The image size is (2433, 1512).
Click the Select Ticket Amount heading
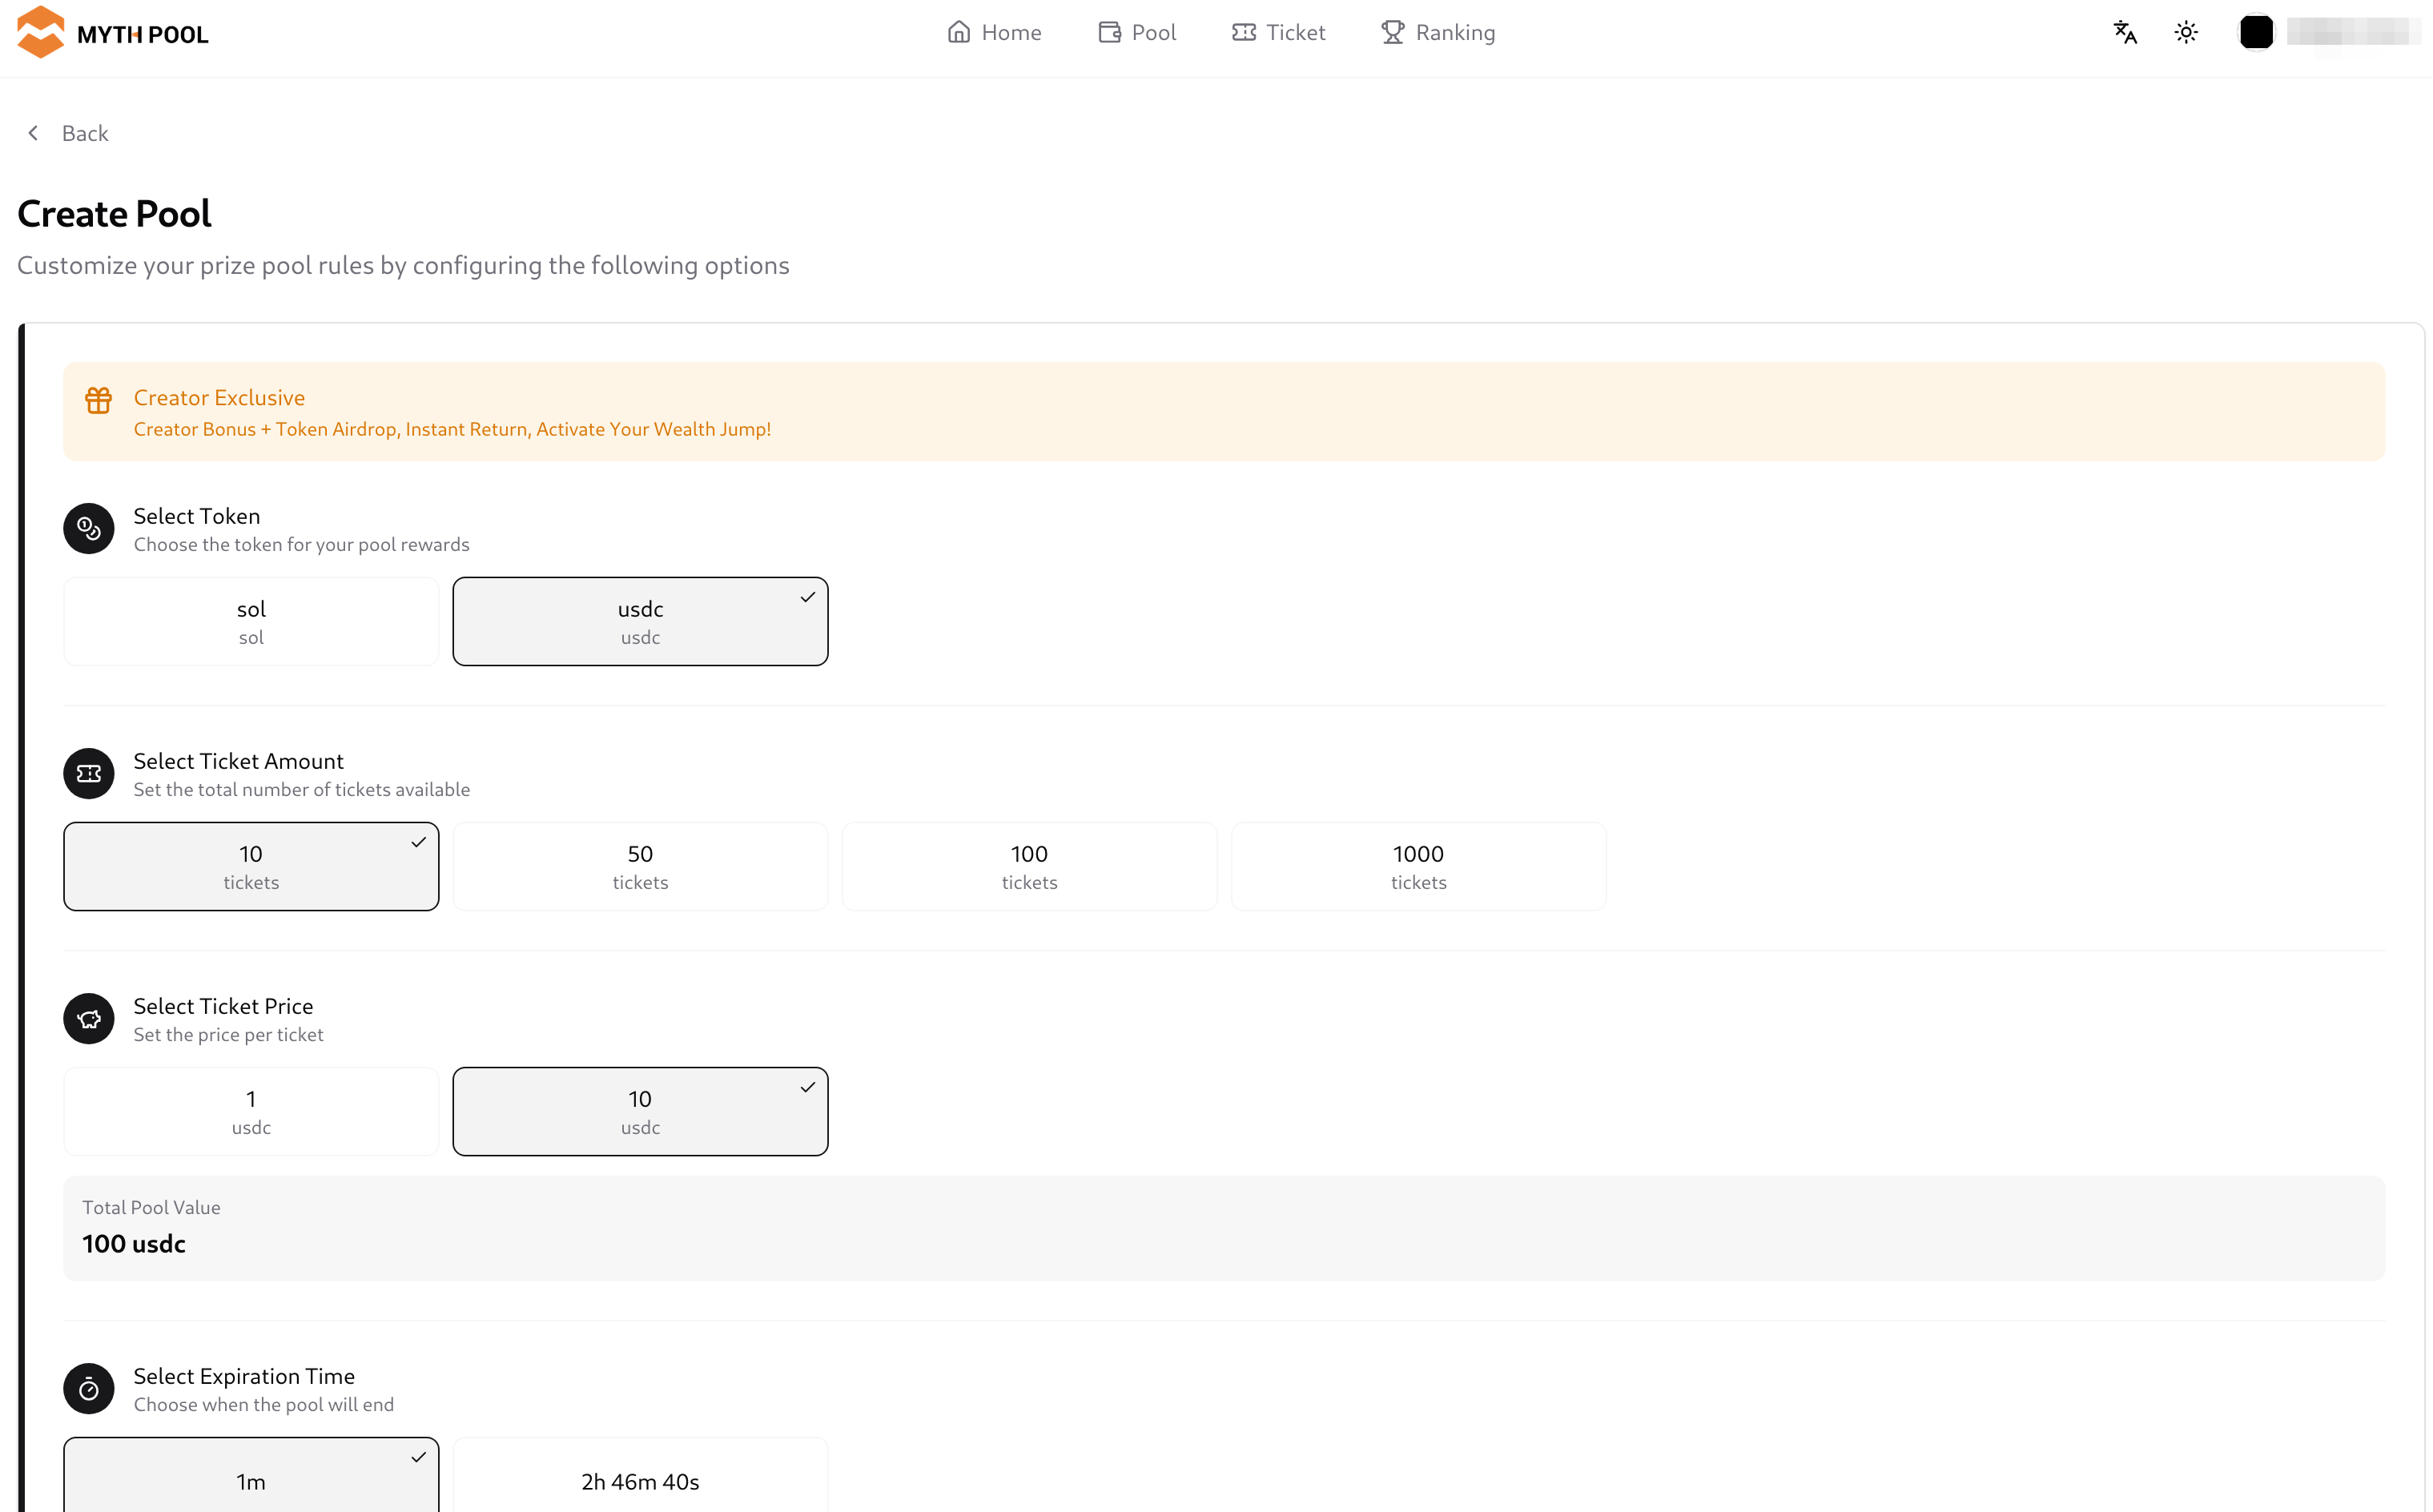(x=238, y=761)
